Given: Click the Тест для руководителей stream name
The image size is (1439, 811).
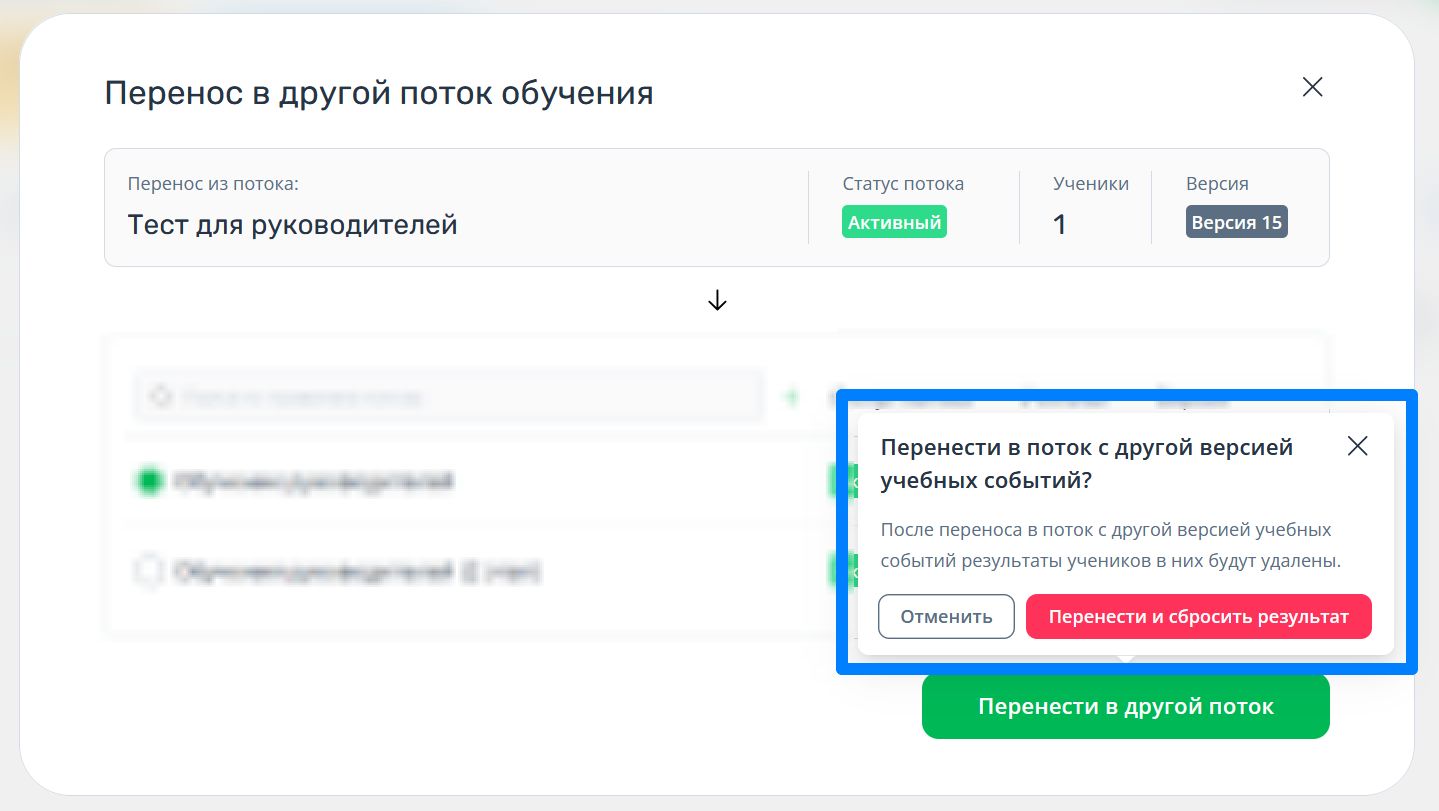Looking at the screenshot, I should click(292, 224).
